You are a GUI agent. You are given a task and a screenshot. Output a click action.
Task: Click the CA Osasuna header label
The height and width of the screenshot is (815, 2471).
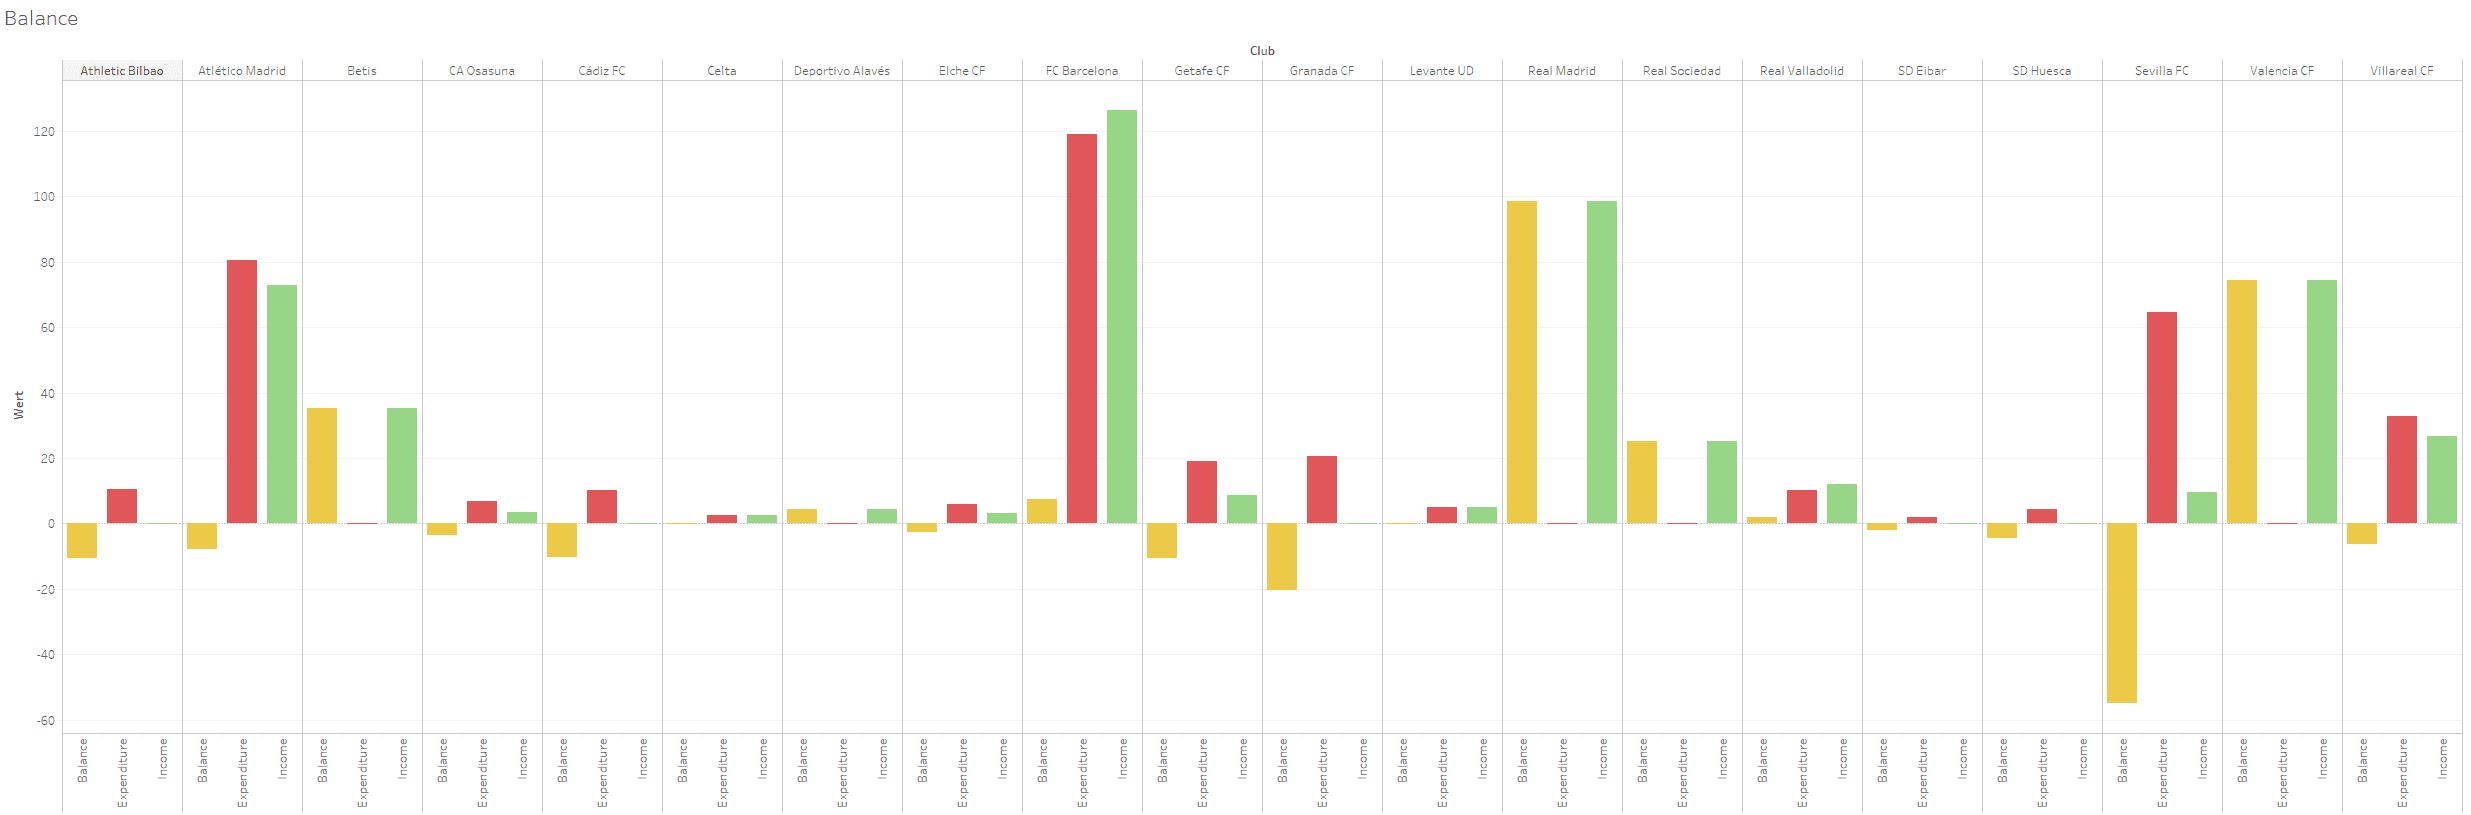click(x=482, y=71)
